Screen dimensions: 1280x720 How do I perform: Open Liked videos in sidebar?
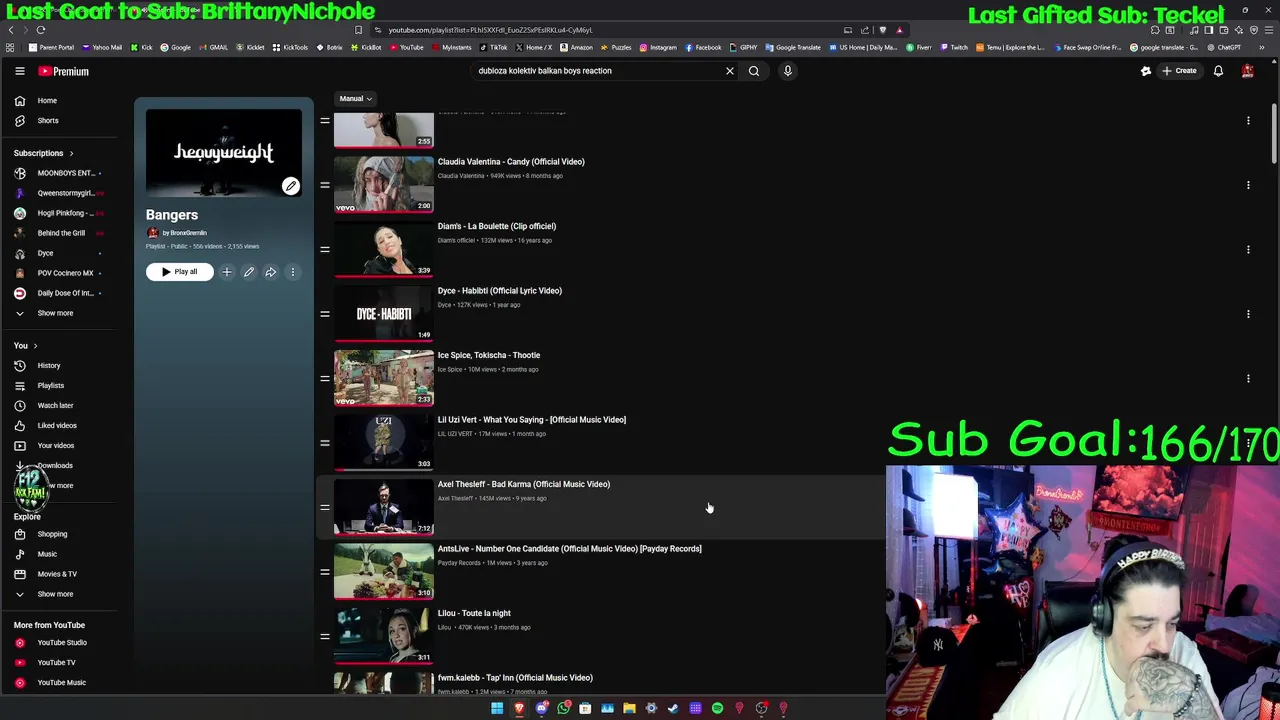[x=56, y=426]
